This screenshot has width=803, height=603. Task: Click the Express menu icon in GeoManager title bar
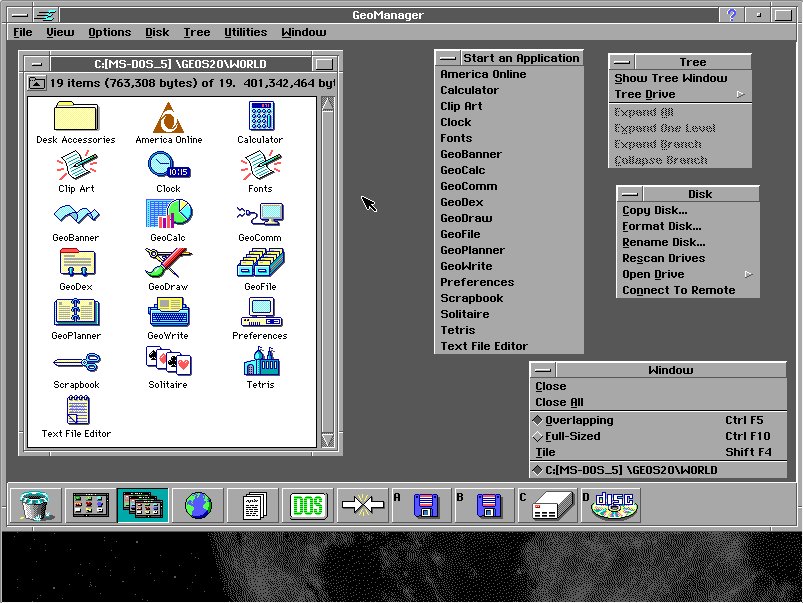point(46,15)
